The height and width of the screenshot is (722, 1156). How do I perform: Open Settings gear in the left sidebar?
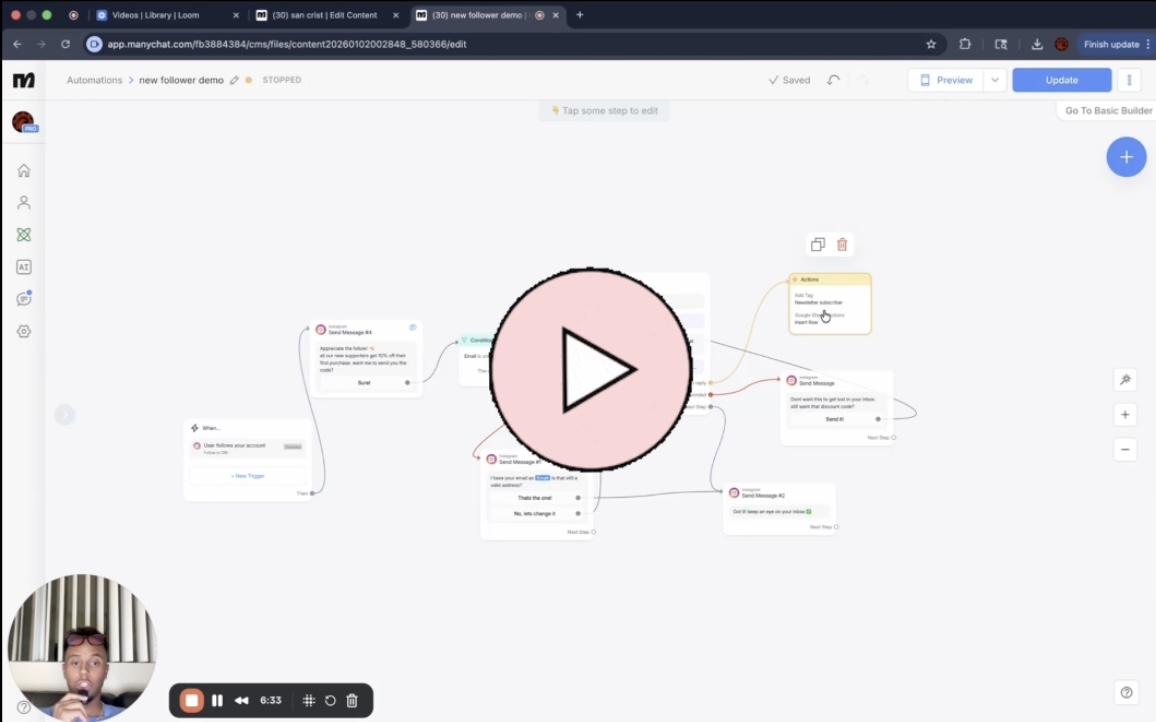point(24,331)
